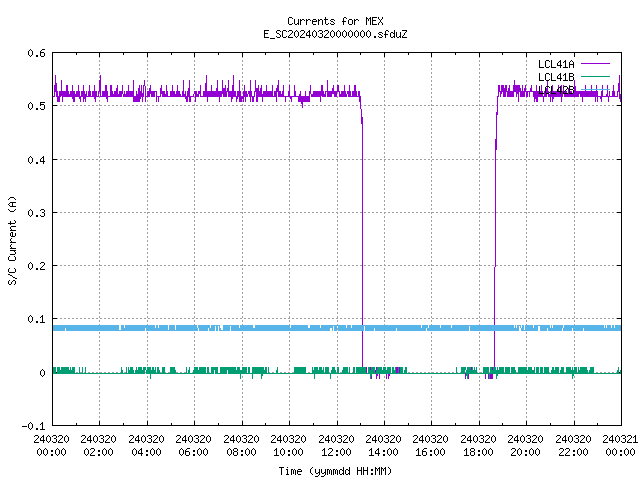Select the LCL42B legend label
The height and width of the screenshot is (480, 640).
pos(556,90)
